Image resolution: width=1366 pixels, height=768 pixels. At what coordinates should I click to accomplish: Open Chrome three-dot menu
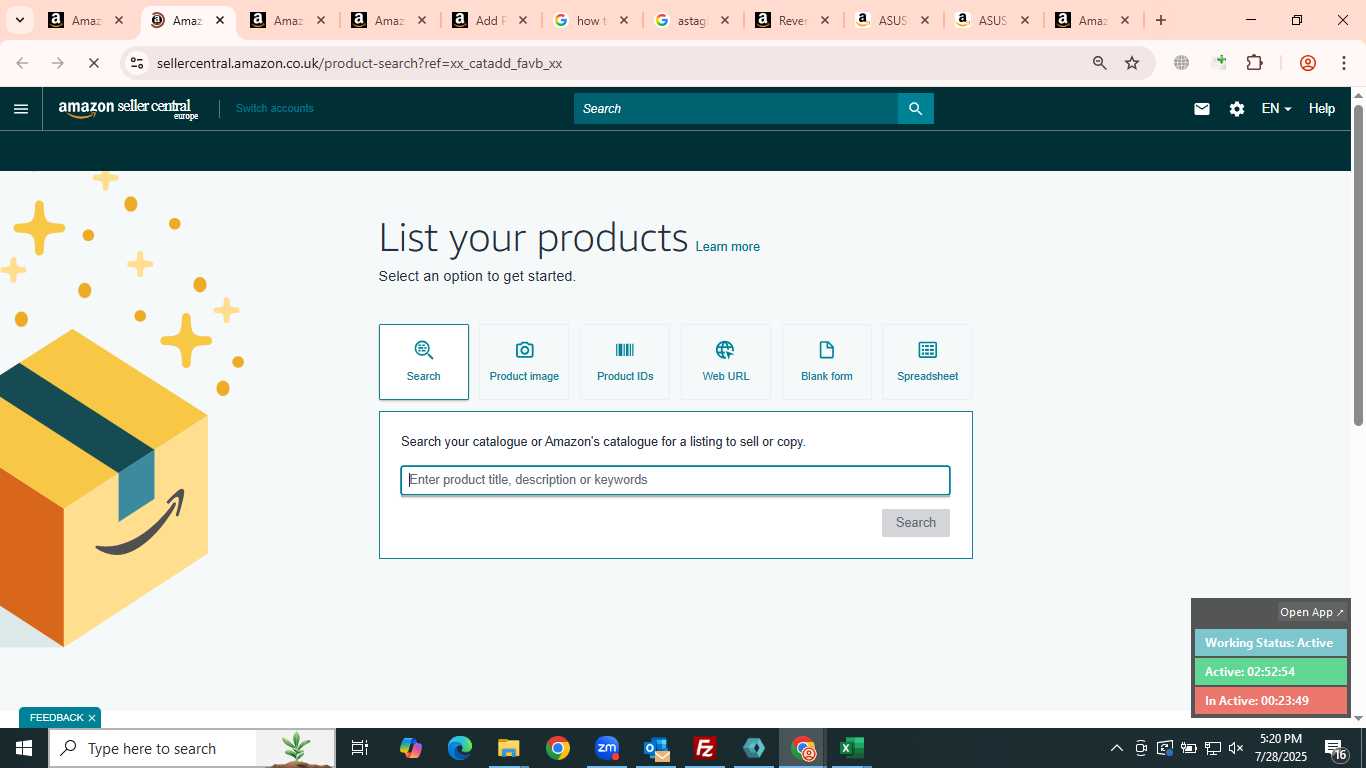coord(1343,63)
